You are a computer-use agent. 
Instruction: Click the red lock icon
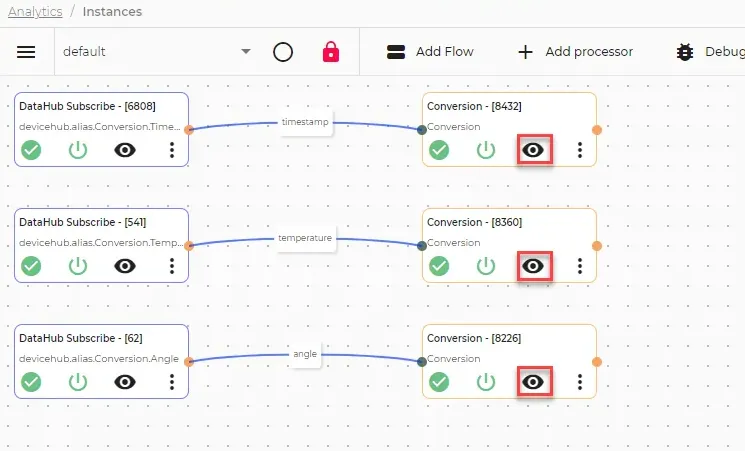[x=331, y=51]
